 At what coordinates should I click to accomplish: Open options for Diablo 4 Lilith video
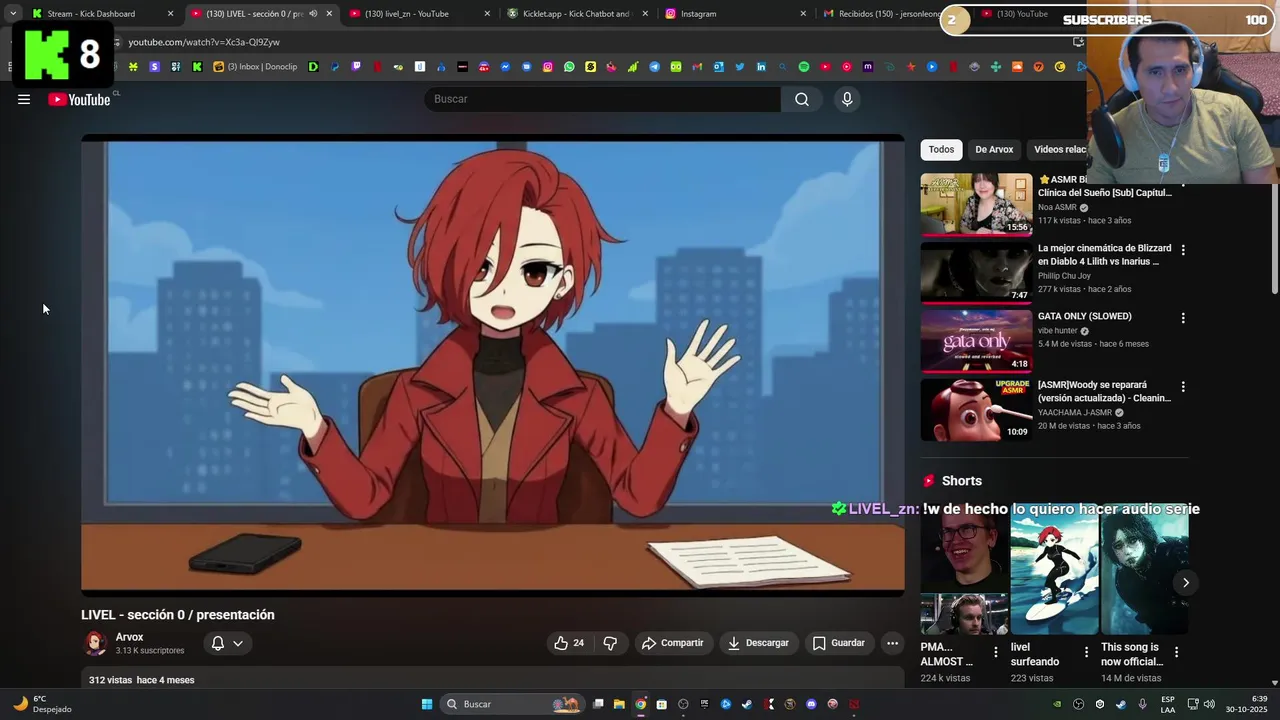[x=1183, y=250]
